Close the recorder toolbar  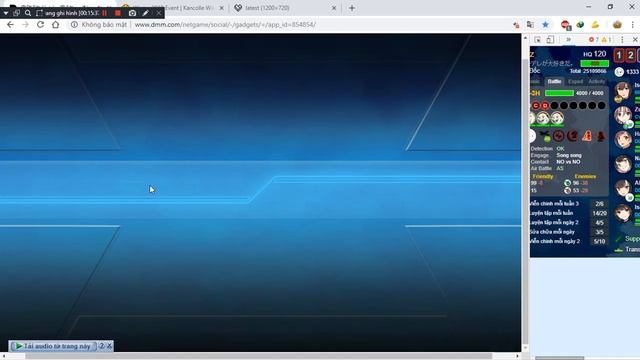pos(159,13)
